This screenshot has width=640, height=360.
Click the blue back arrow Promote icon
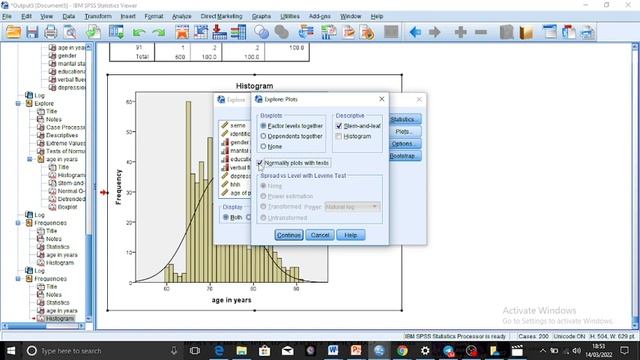tap(415, 32)
